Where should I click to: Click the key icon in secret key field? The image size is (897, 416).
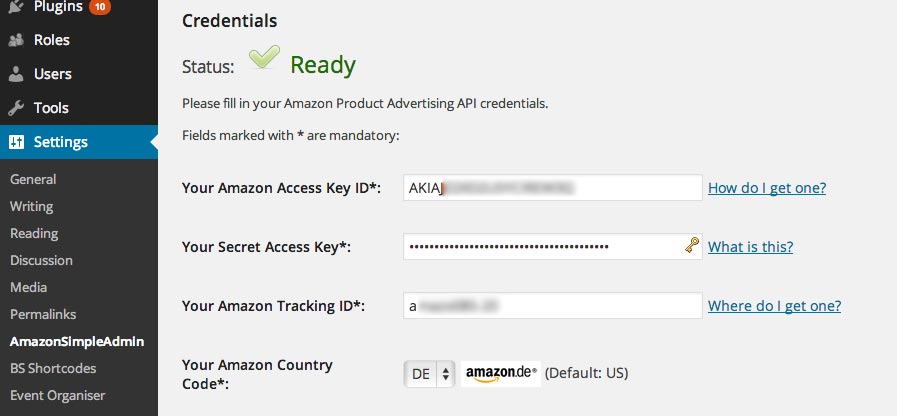[692, 246]
